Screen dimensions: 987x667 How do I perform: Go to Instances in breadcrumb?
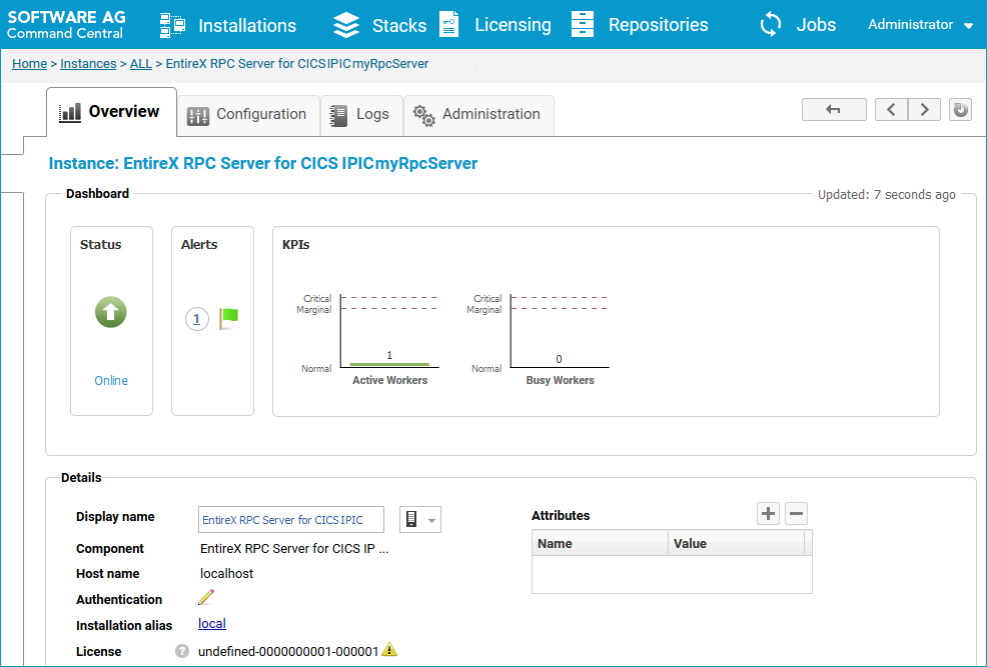(88, 64)
